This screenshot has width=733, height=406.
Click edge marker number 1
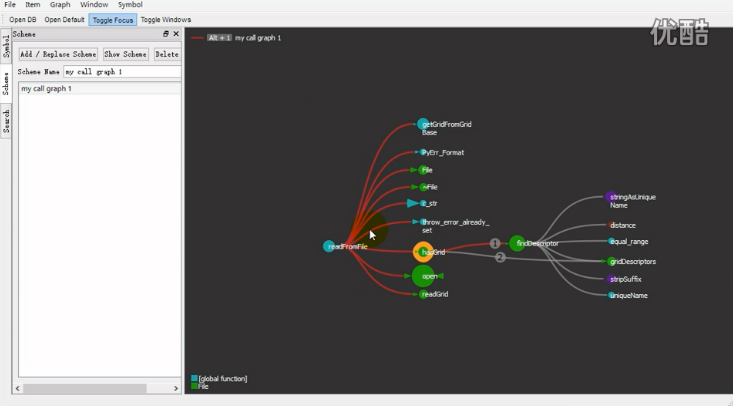click(x=495, y=243)
